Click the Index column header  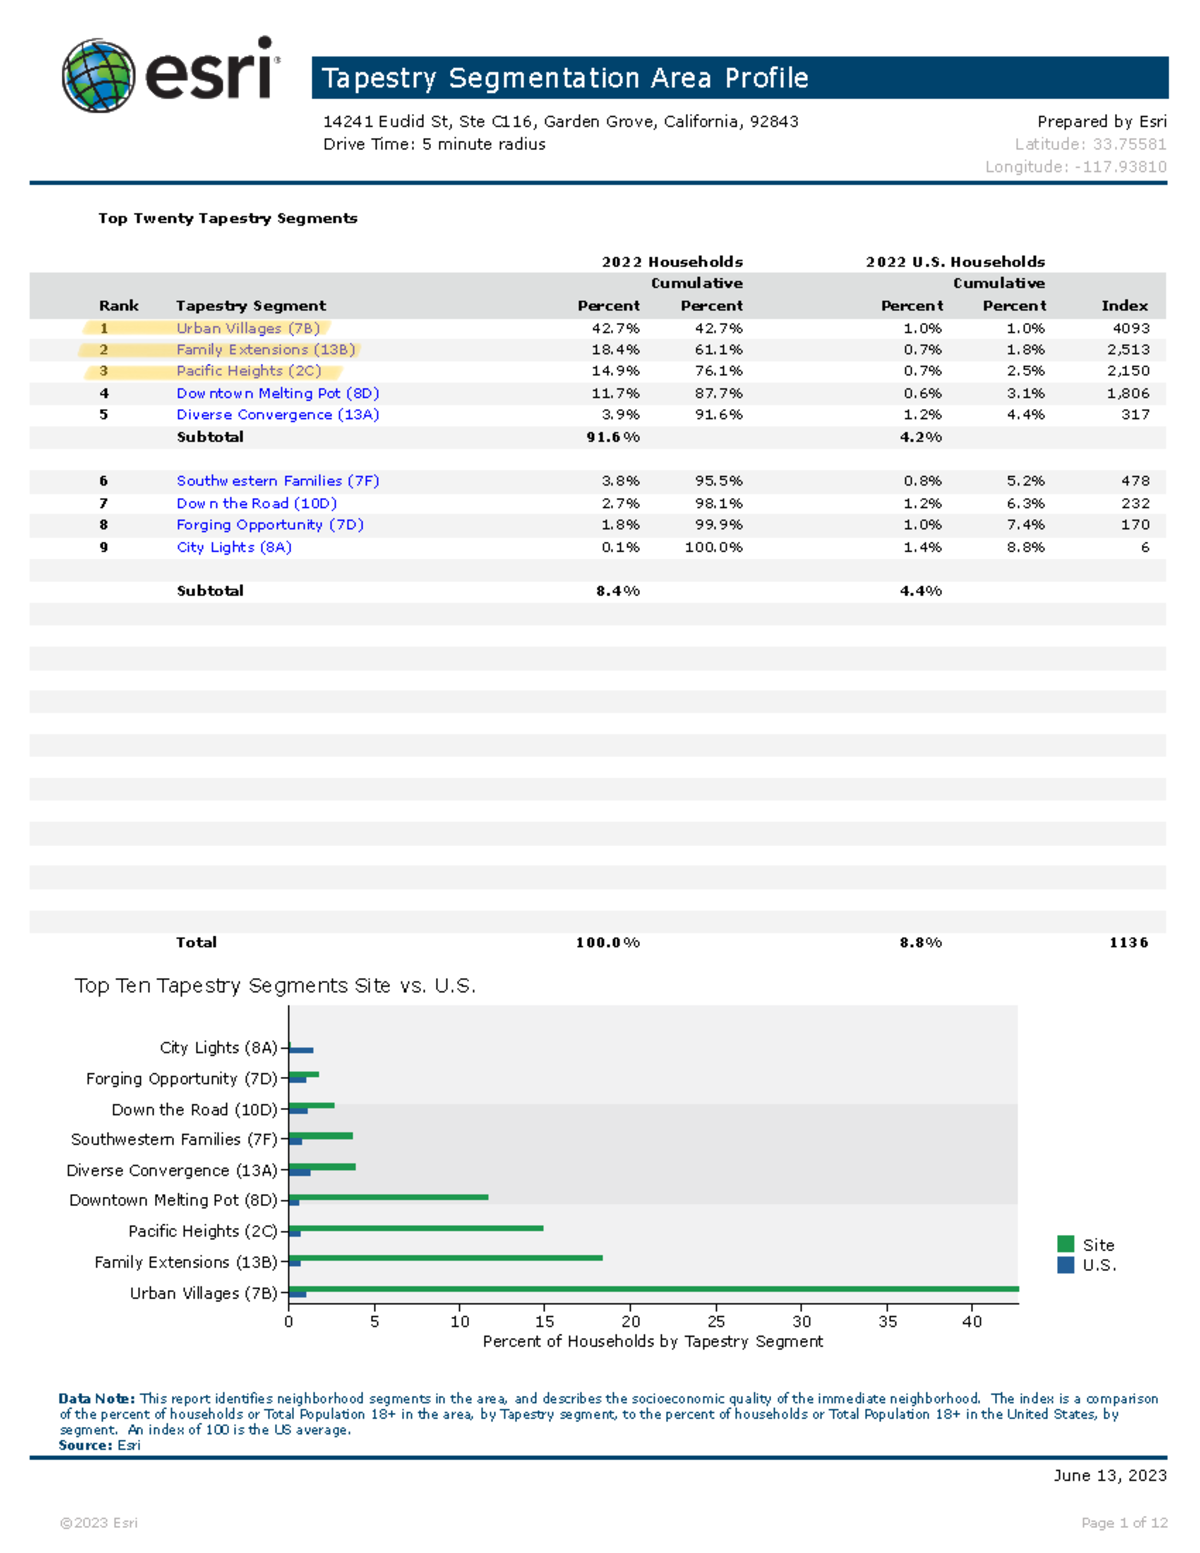tap(1124, 306)
